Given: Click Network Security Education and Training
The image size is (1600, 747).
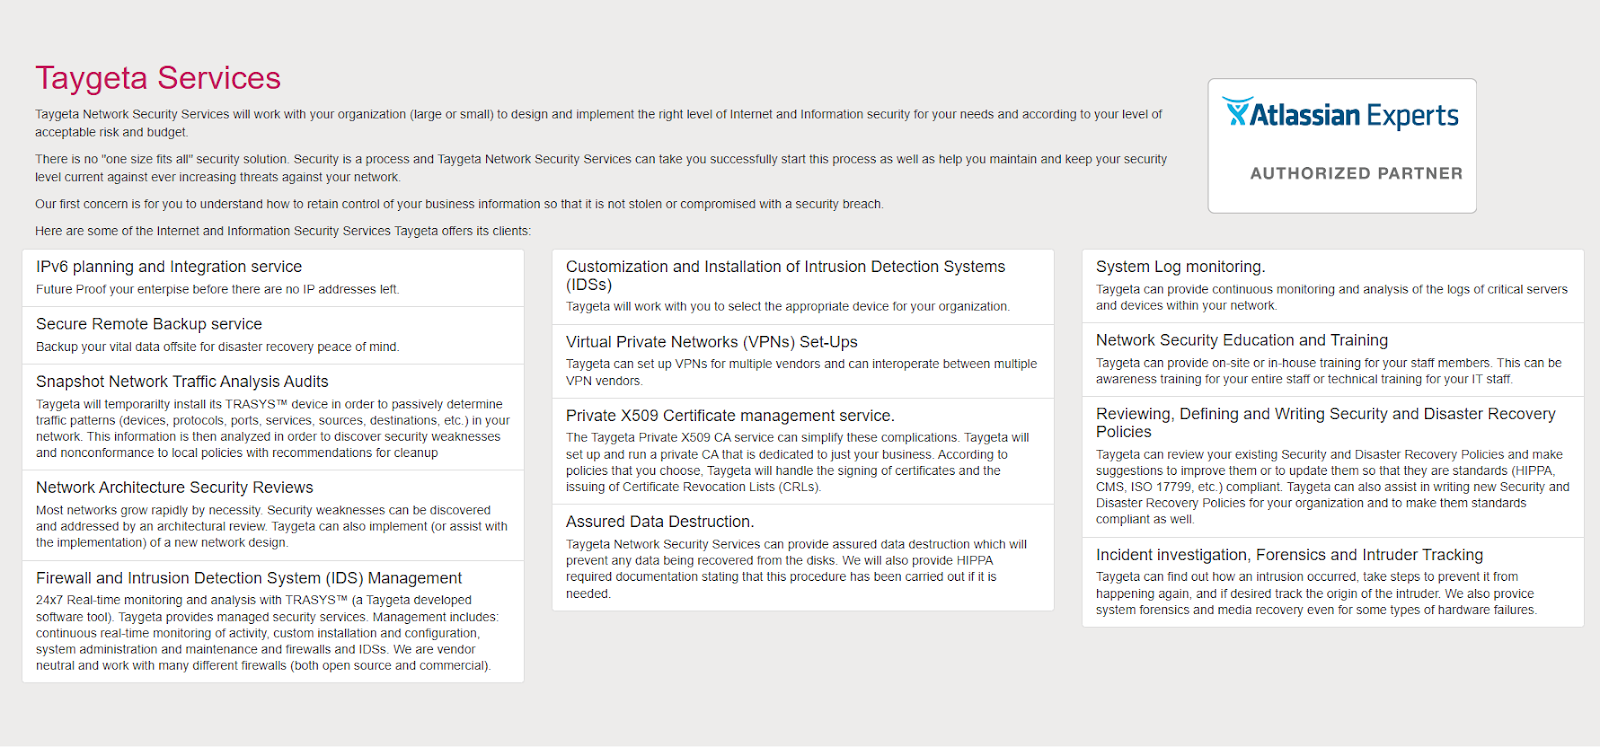Looking at the screenshot, I should tap(1242, 341).
